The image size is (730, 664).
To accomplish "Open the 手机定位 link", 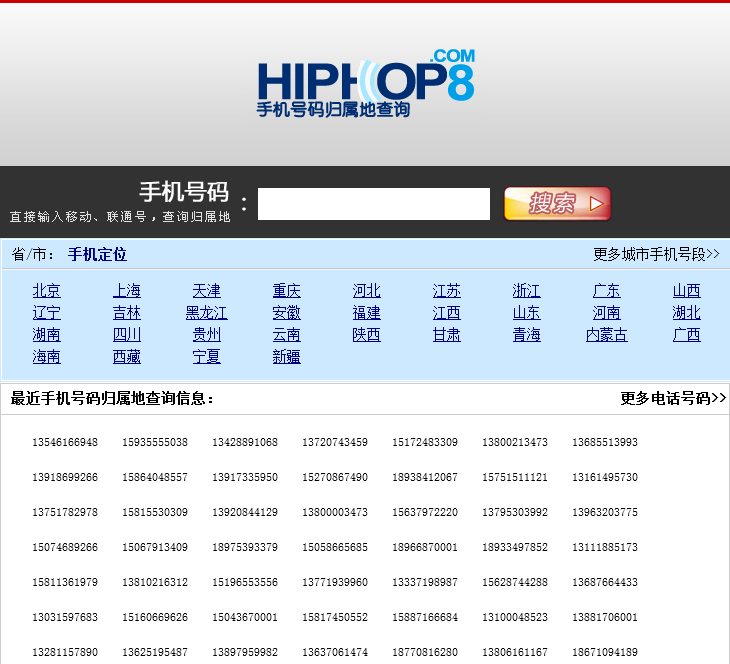I will coord(97,254).
